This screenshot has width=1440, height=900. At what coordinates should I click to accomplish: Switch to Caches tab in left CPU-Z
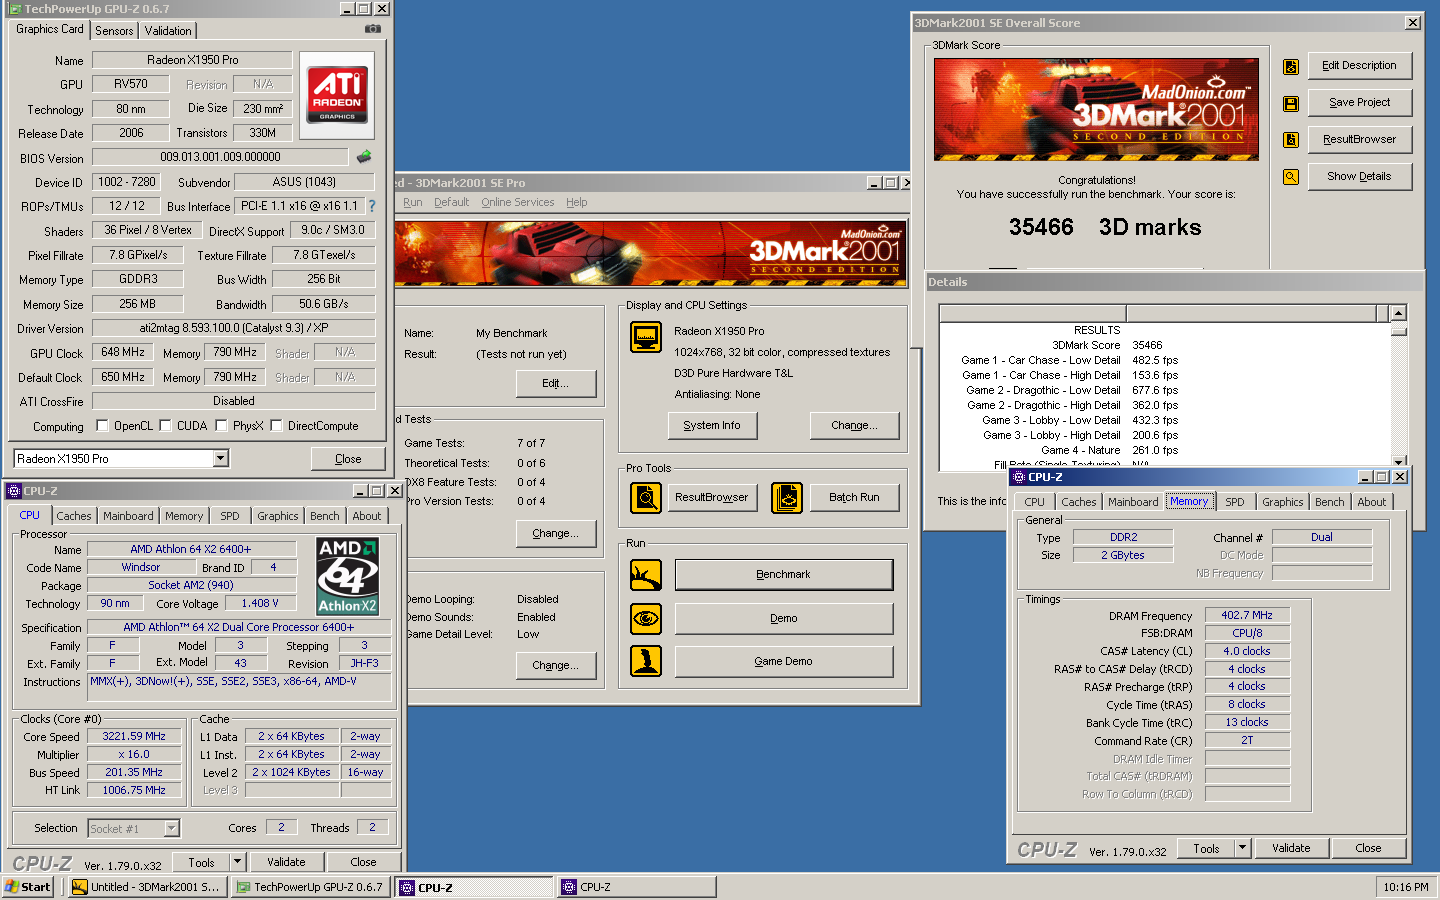click(x=74, y=516)
